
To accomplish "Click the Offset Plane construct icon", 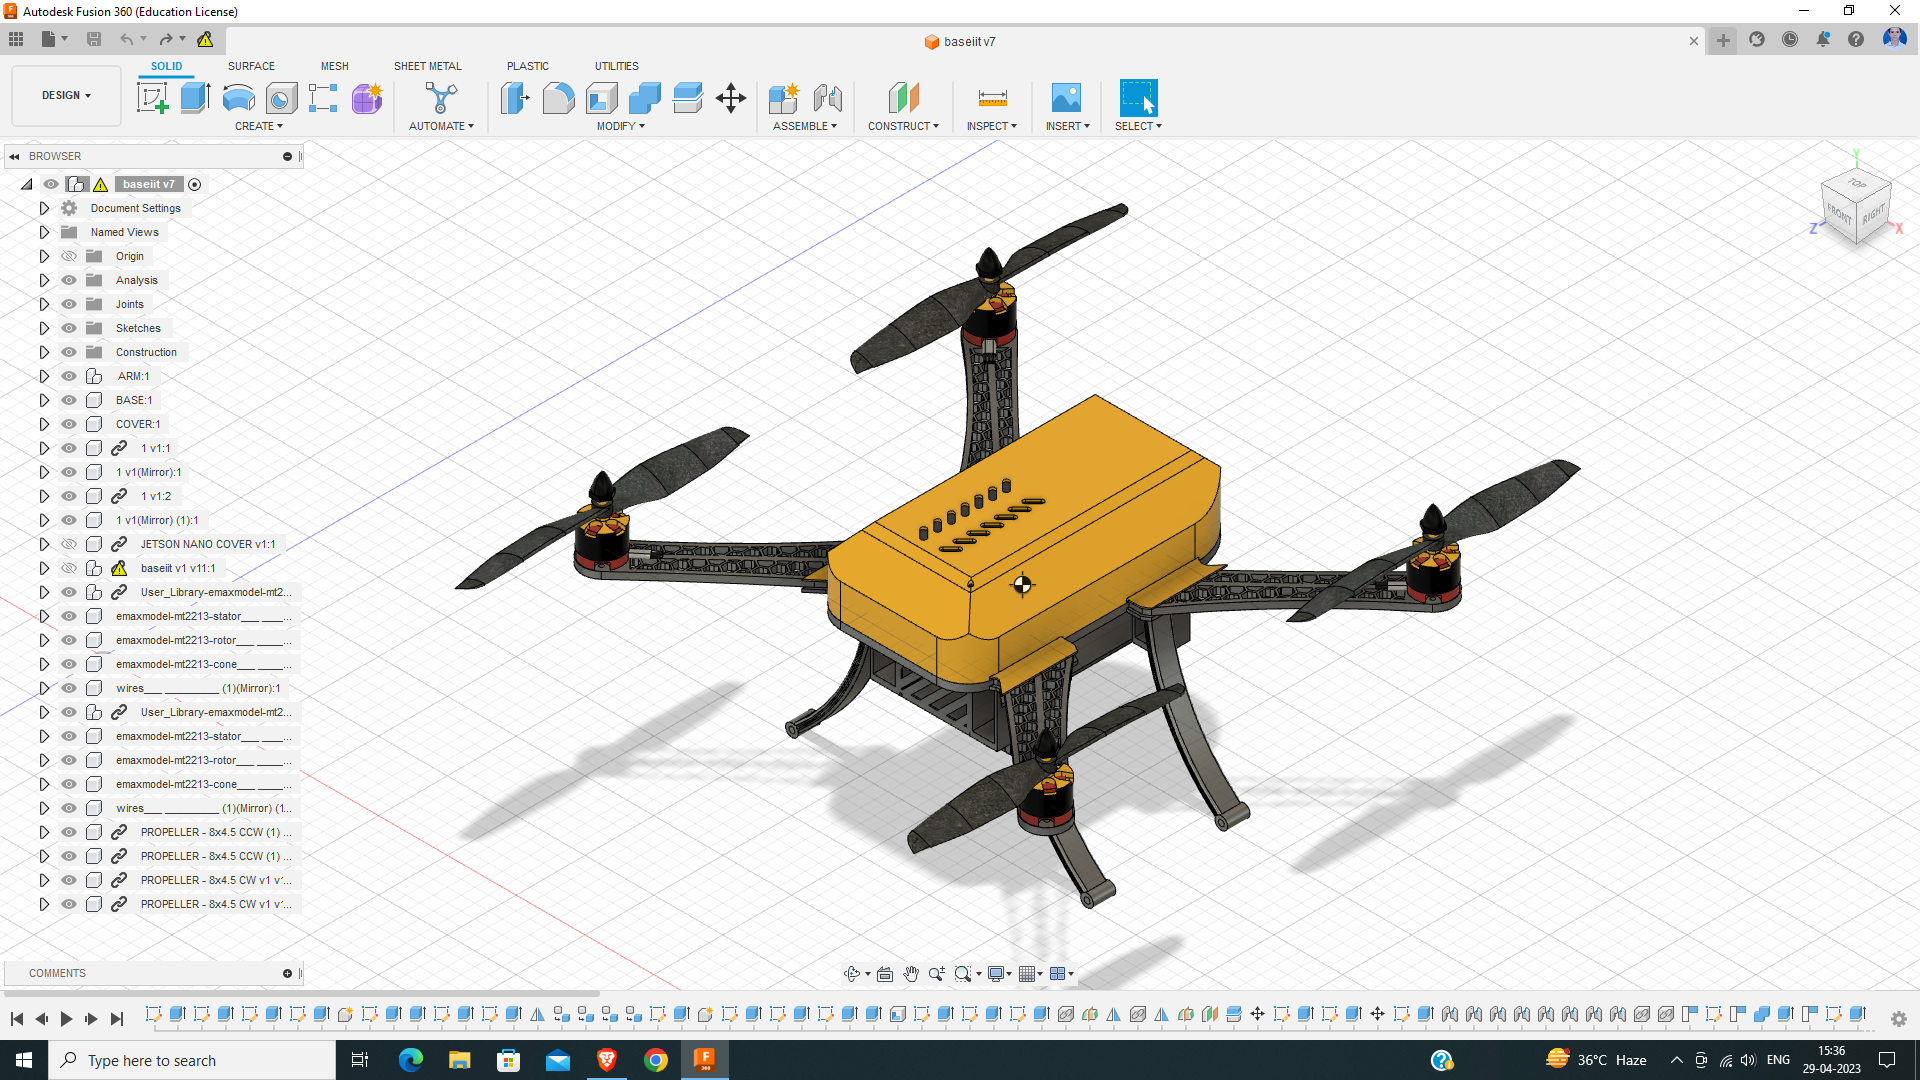I will click(x=903, y=98).
